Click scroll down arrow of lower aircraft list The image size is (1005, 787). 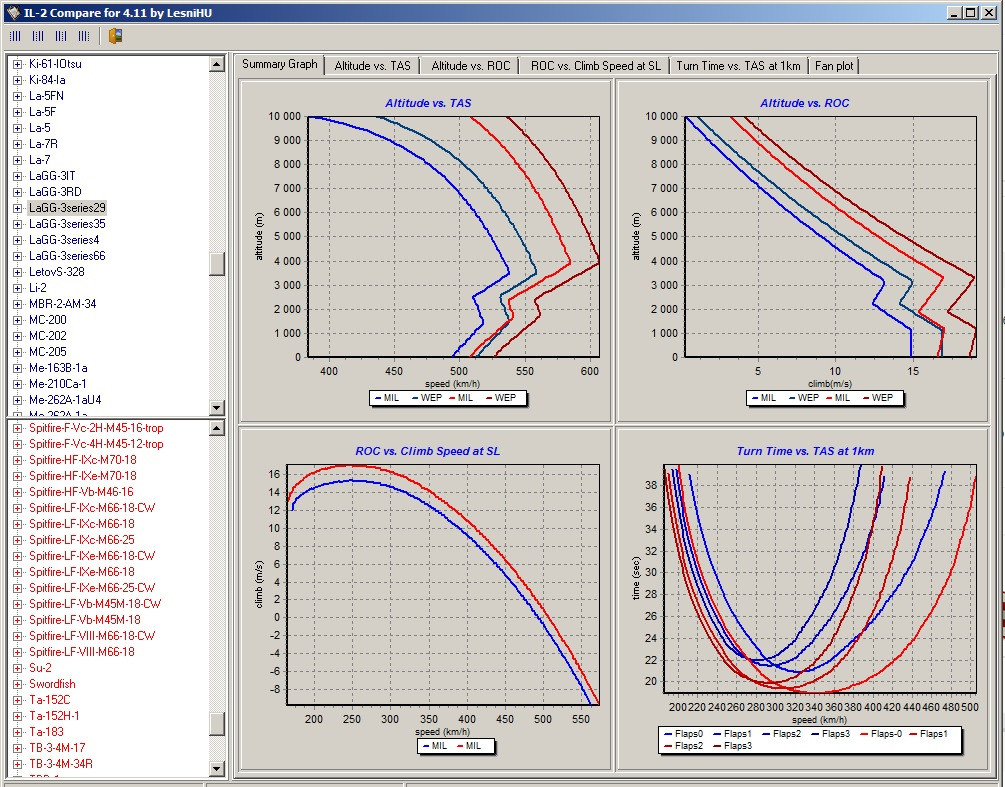[217, 769]
